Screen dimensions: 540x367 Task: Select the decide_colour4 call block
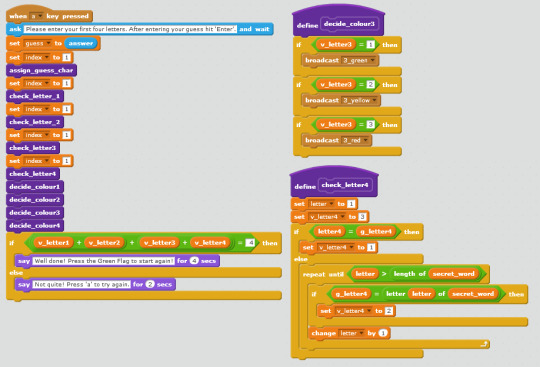pyautogui.click(x=35, y=226)
